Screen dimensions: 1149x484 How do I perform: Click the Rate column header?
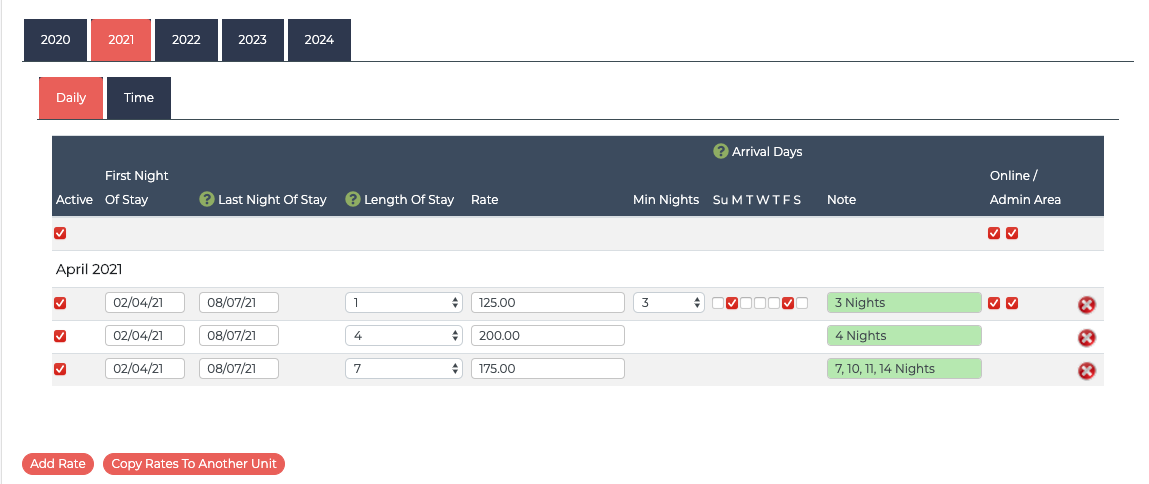[x=484, y=199]
